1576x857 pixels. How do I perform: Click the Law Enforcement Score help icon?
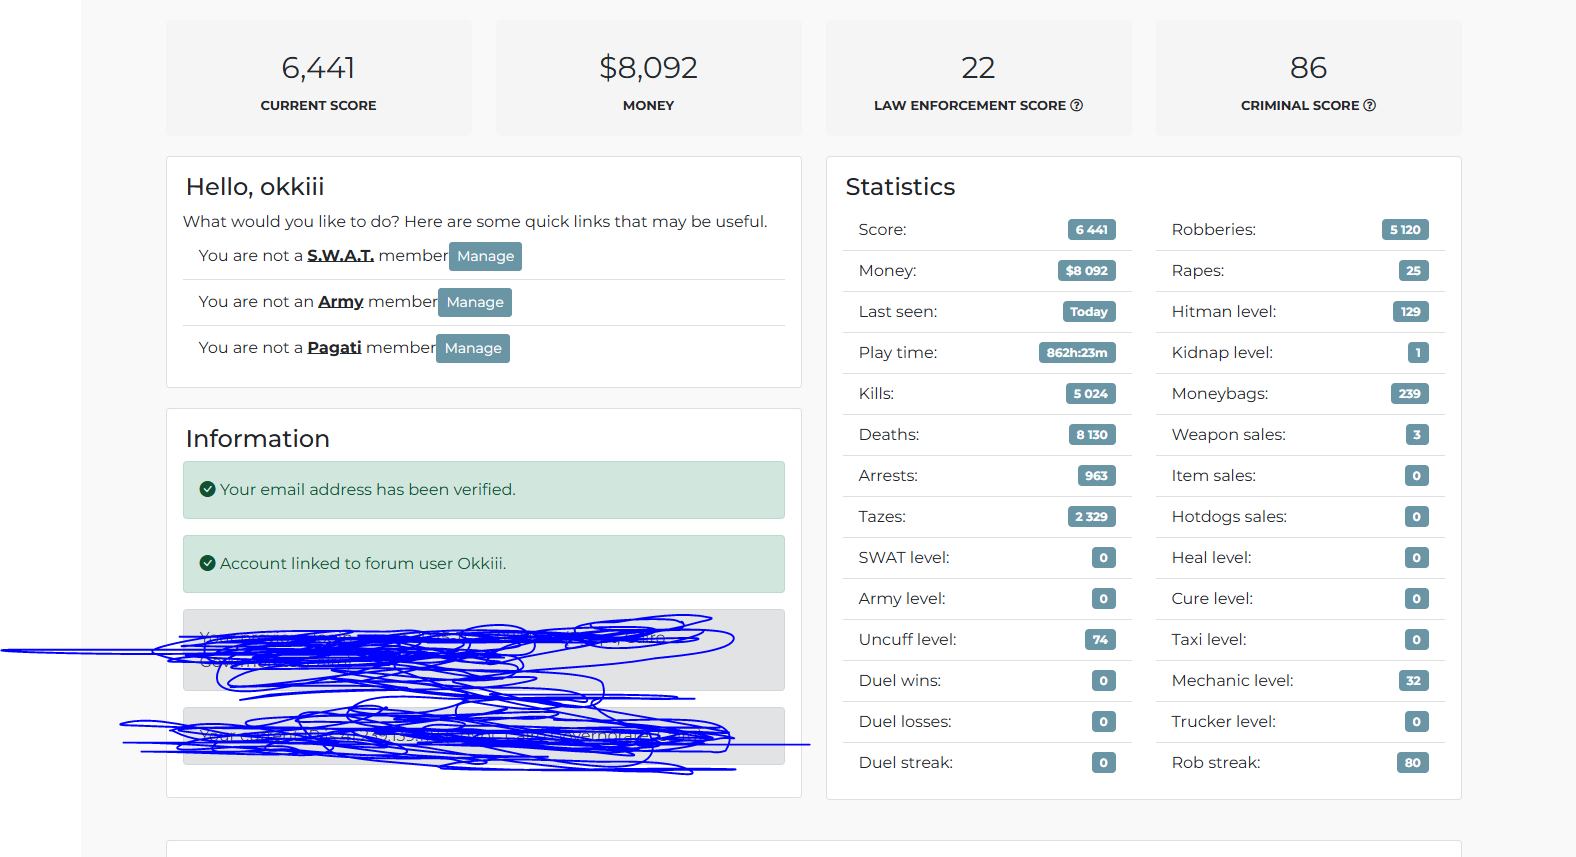[1077, 105]
